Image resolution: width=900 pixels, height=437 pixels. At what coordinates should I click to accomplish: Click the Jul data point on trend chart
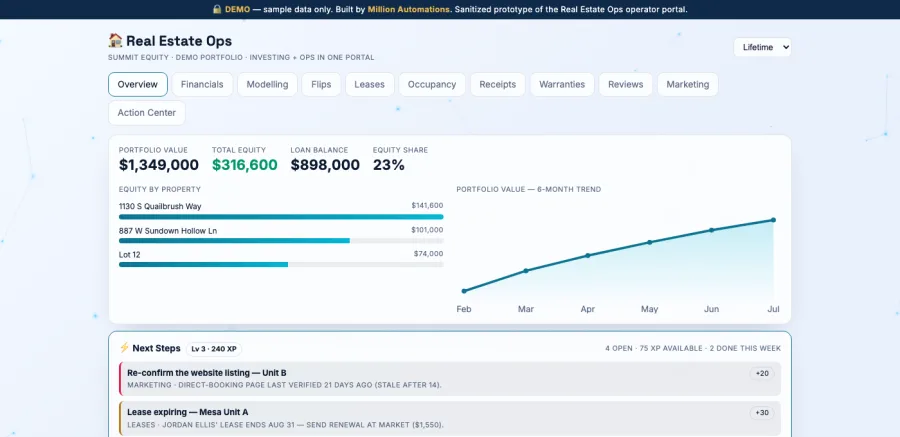pos(773,220)
